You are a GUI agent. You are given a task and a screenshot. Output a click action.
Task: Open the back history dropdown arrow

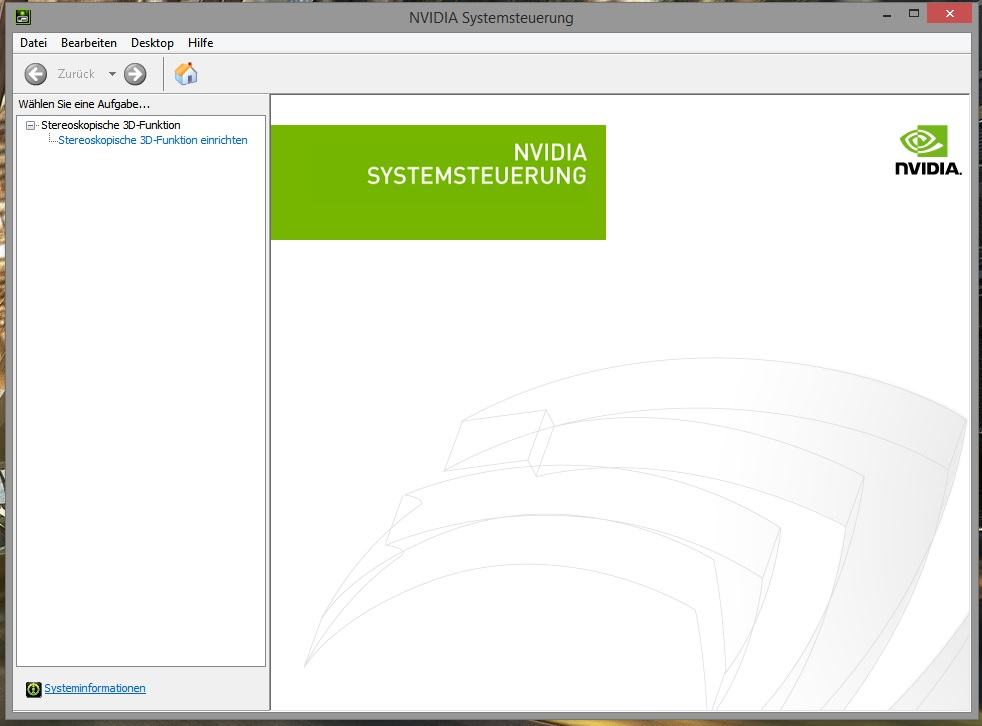pos(112,74)
